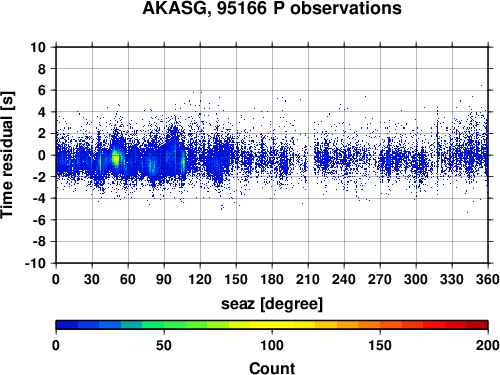Click the dark blue start of the colorbar
500x375 pixels.
(67, 325)
